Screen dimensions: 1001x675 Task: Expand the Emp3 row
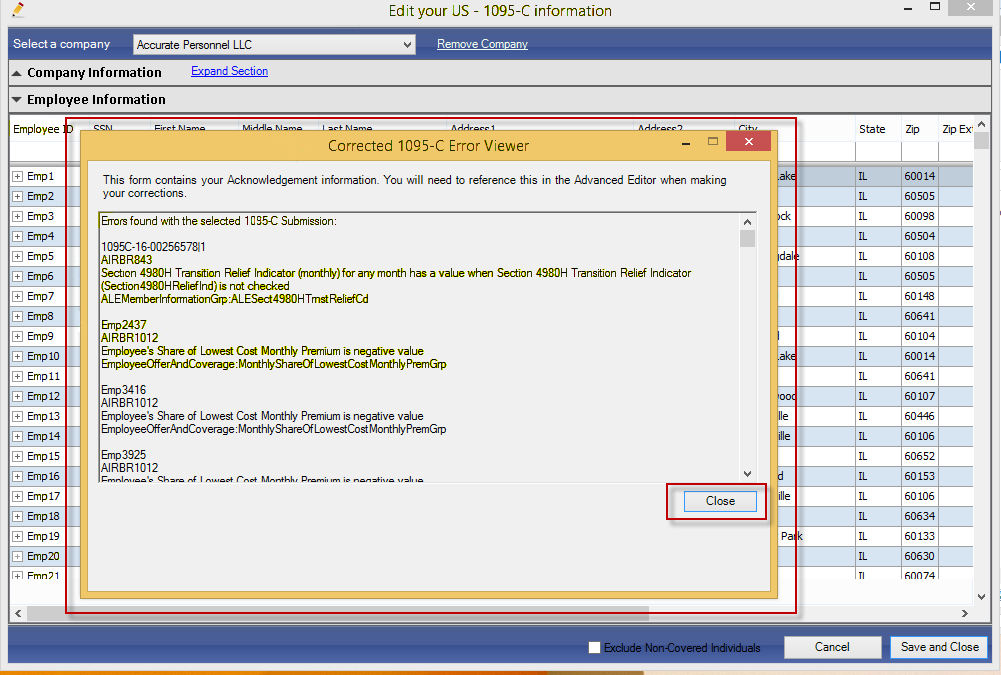point(18,216)
